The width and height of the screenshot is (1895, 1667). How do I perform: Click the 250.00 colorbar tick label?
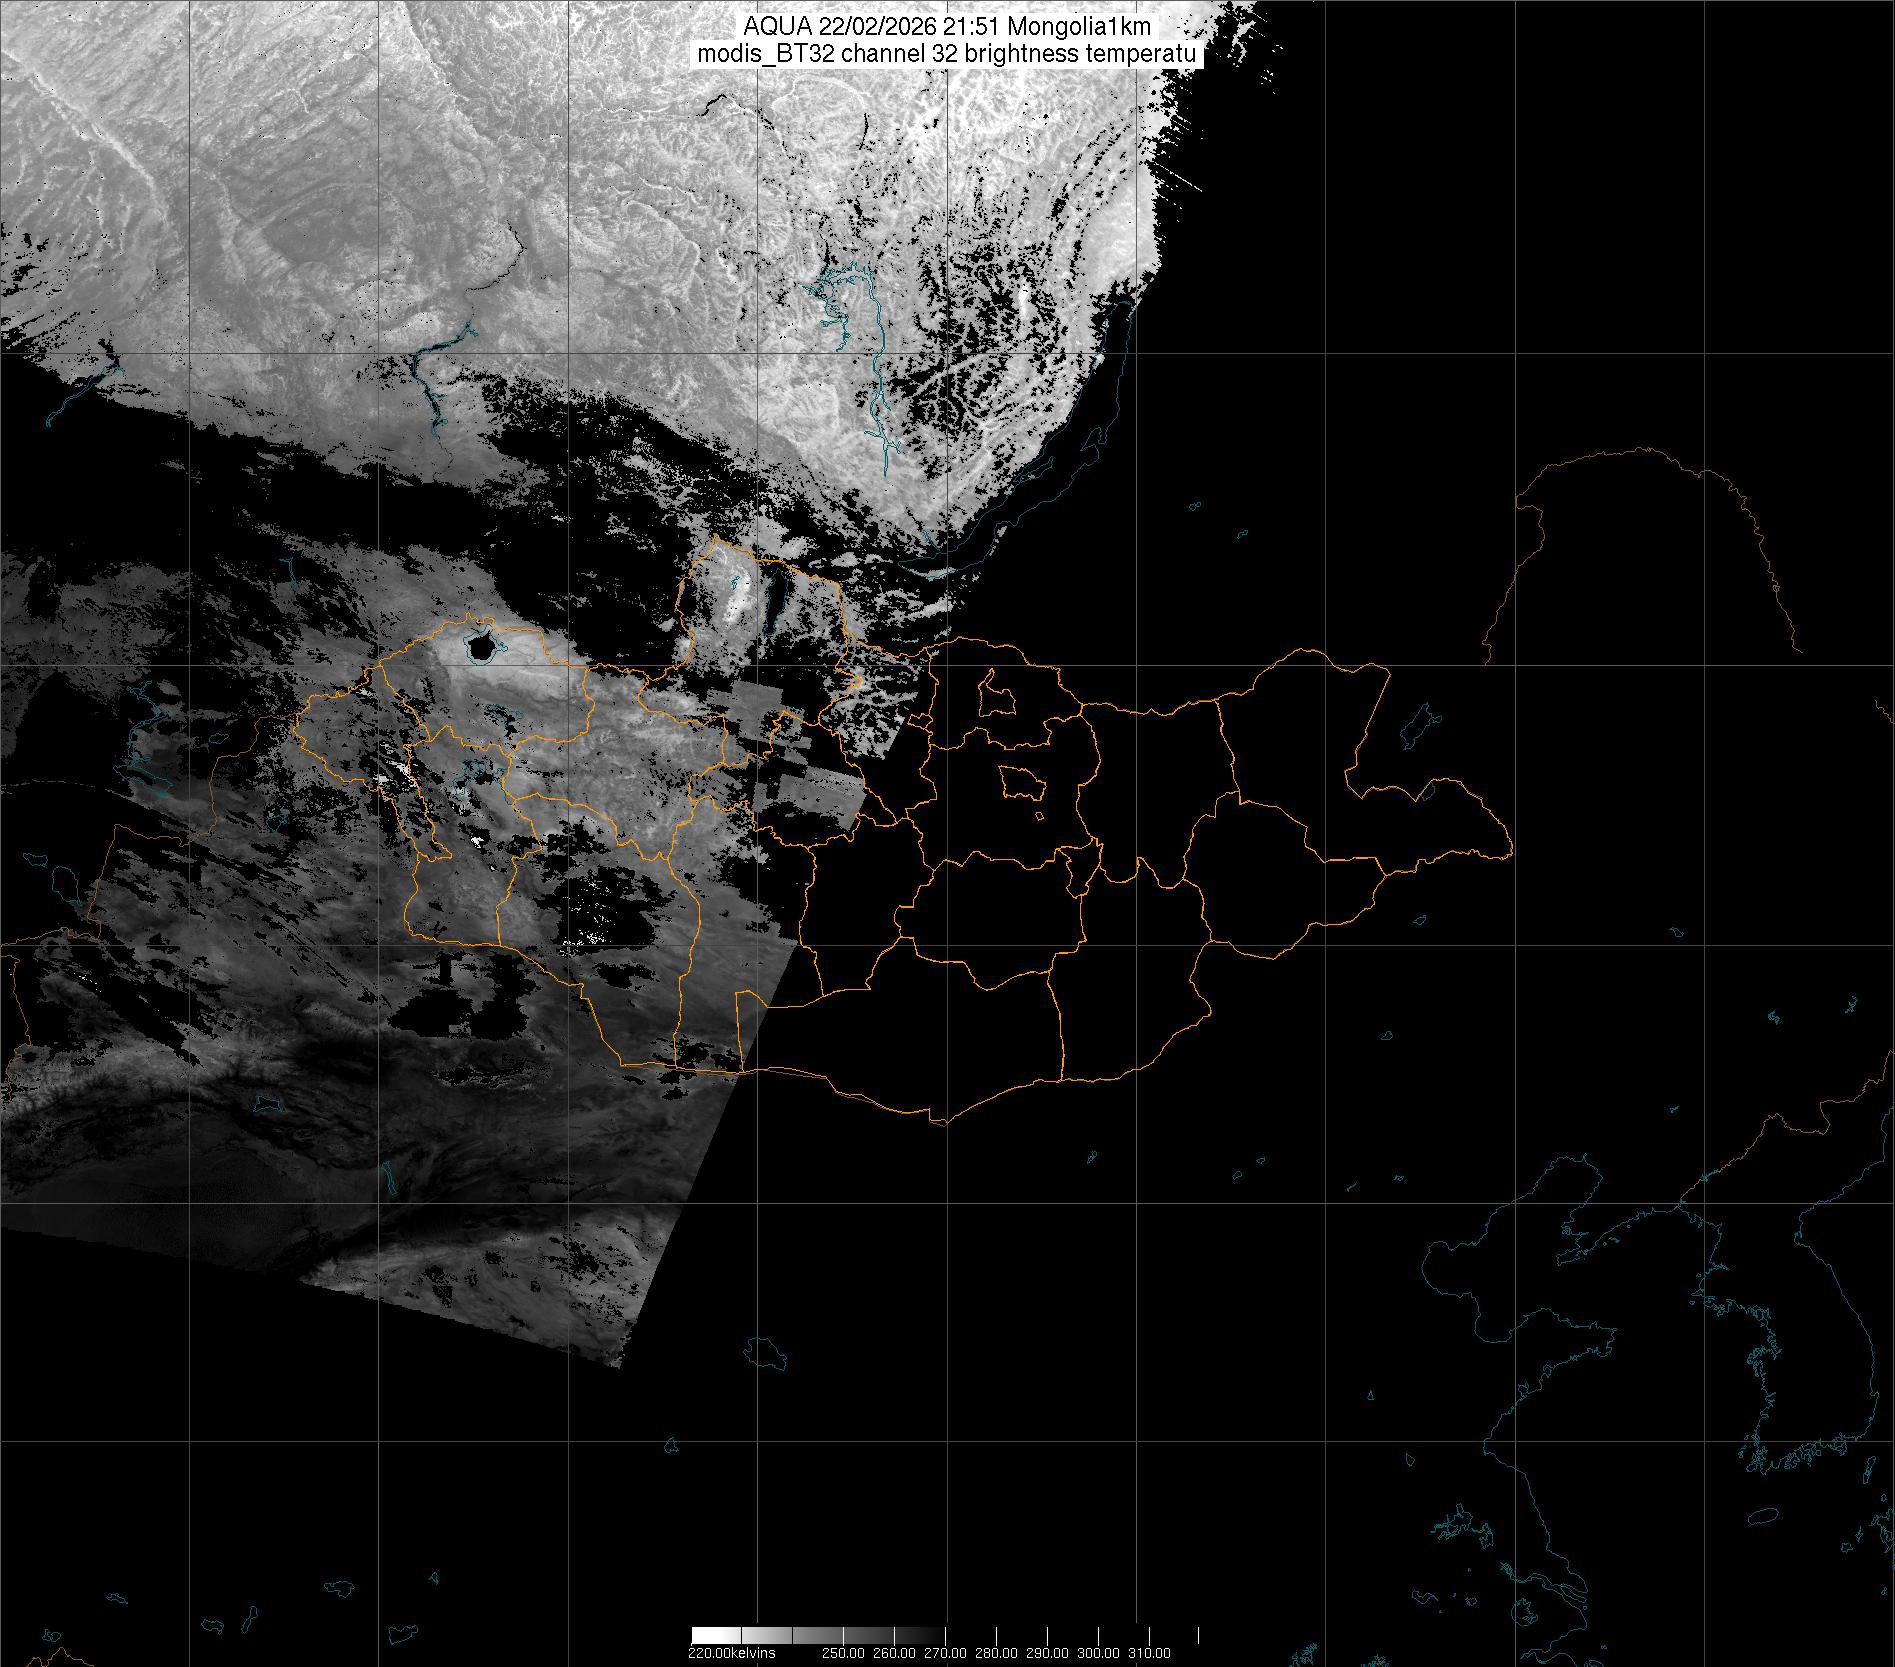click(845, 1653)
